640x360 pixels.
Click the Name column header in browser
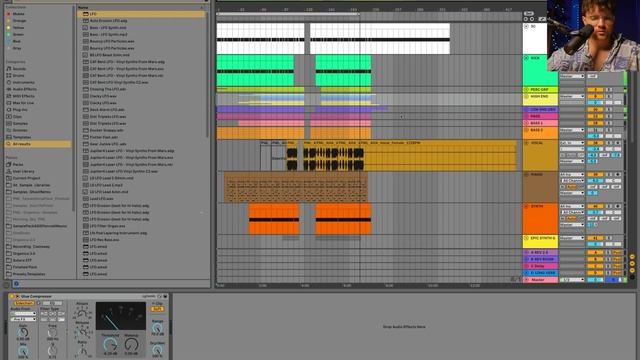pos(83,7)
